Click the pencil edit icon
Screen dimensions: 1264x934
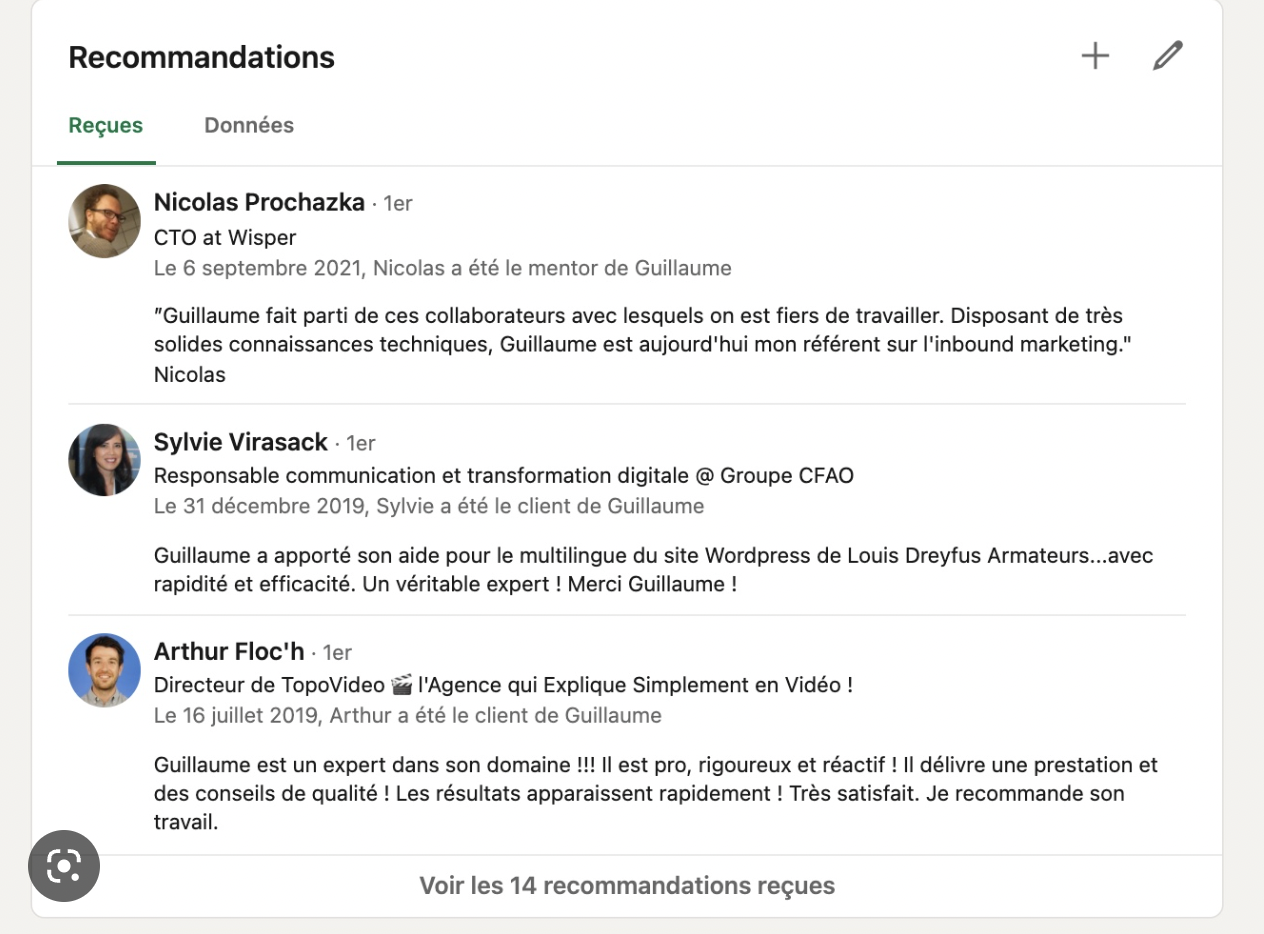[x=1167, y=56]
